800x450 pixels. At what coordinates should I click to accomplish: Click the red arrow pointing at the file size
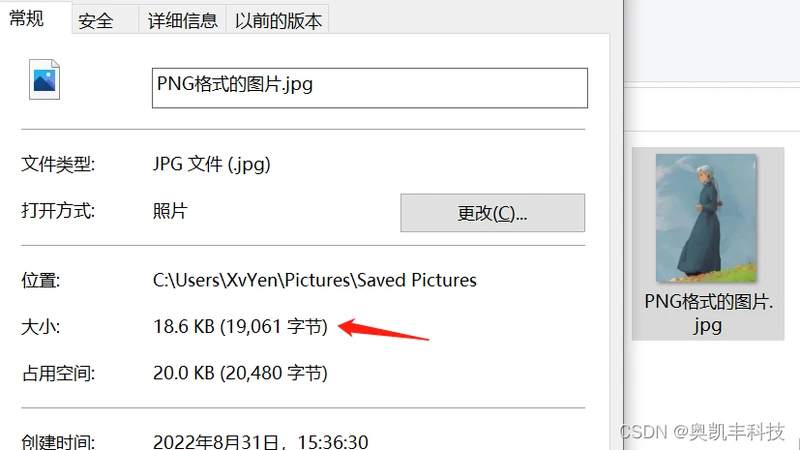pyautogui.click(x=384, y=329)
